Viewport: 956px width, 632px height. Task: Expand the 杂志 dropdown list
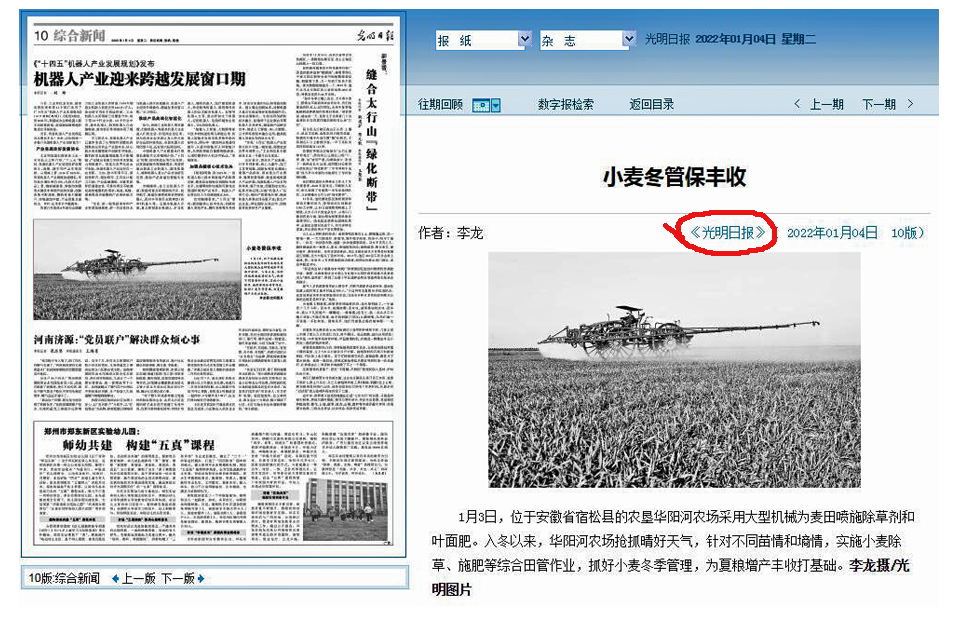point(628,40)
